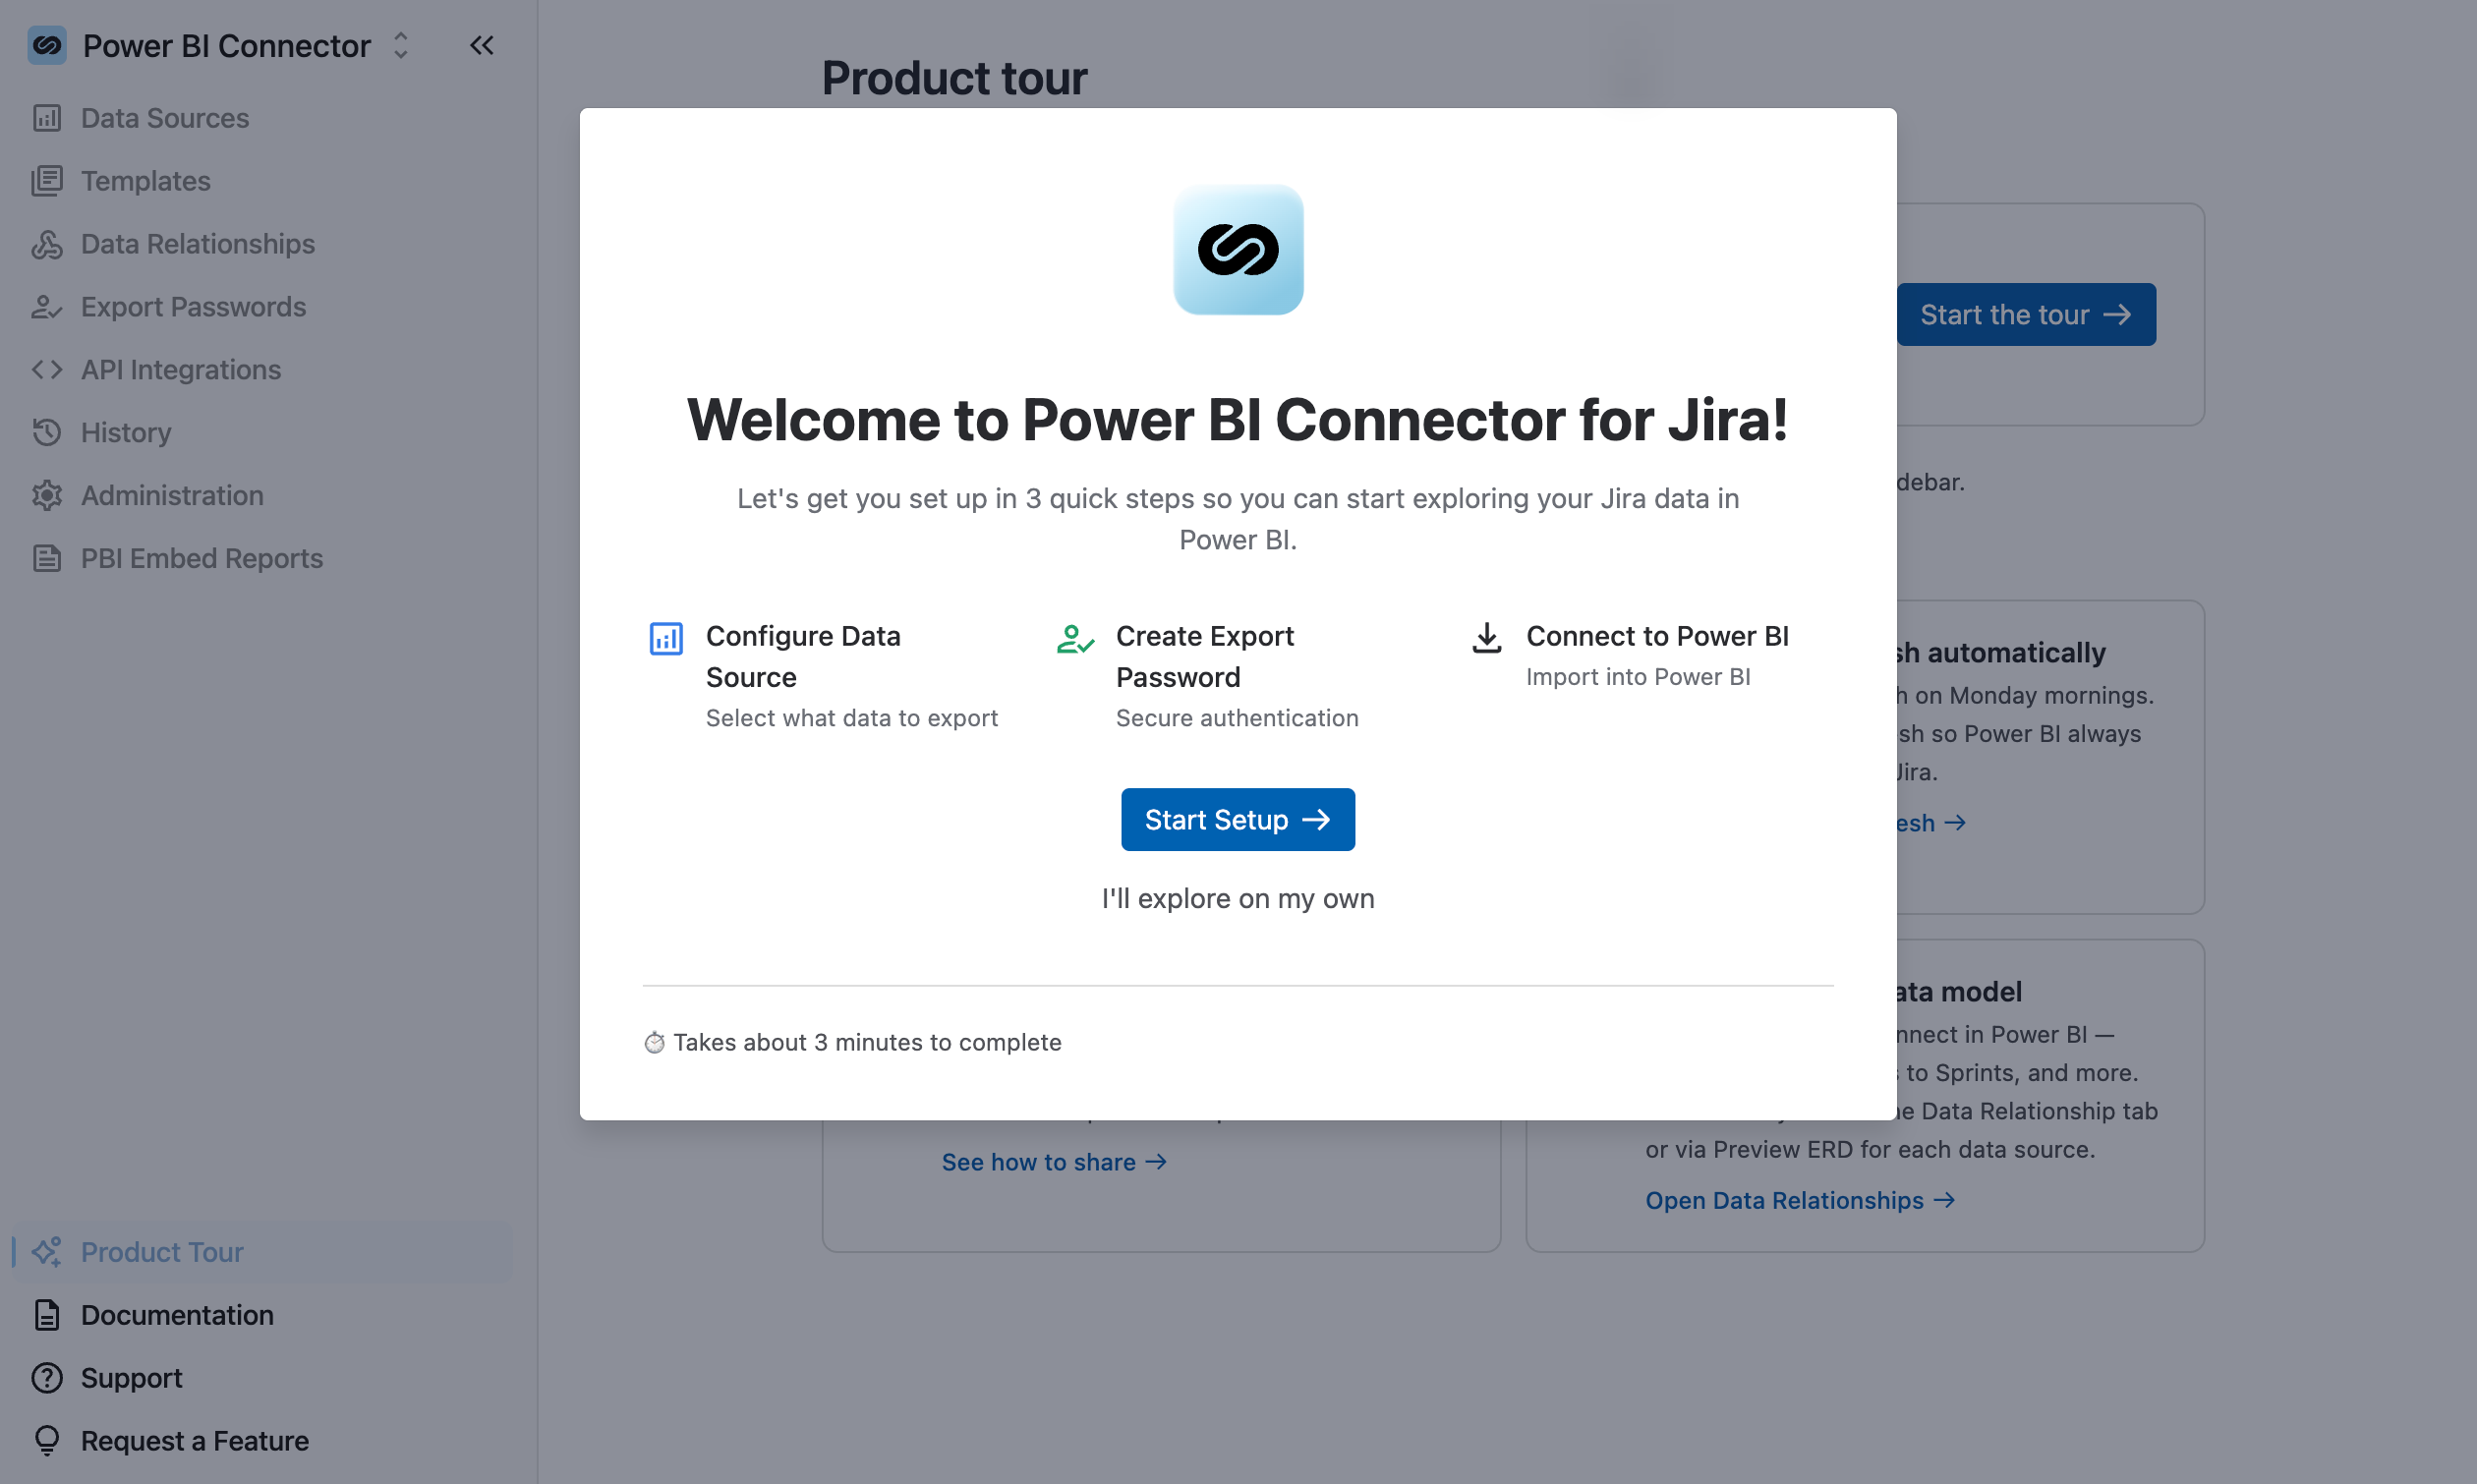Image resolution: width=2477 pixels, height=1484 pixels.
Task: Collapse the sidebar with double-chevron icon
Action: 482,45
